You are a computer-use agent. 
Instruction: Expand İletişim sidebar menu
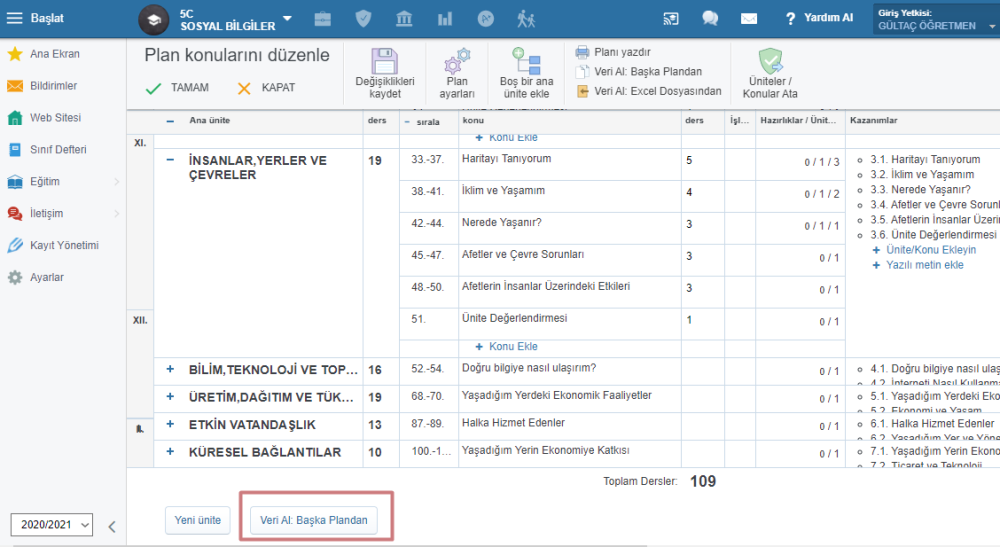[x=62, y=214]
